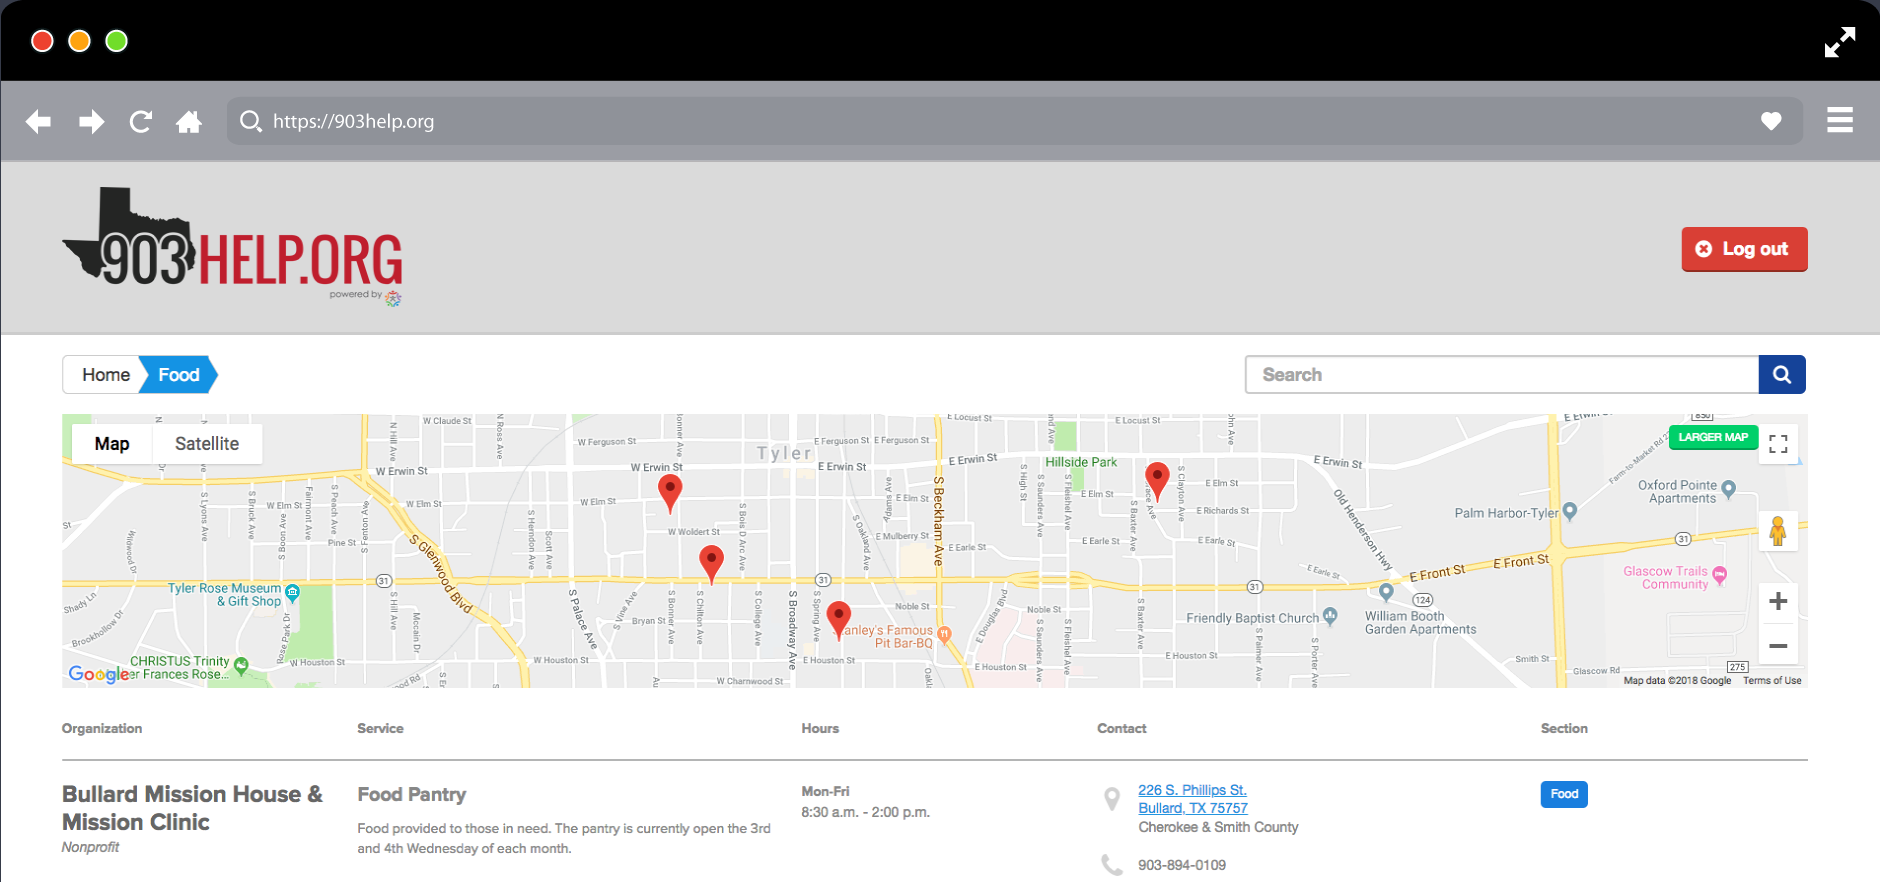Select the Map view type
Image resolution: width=1880 pixels, height=882 pixels.
pos(112,444)
